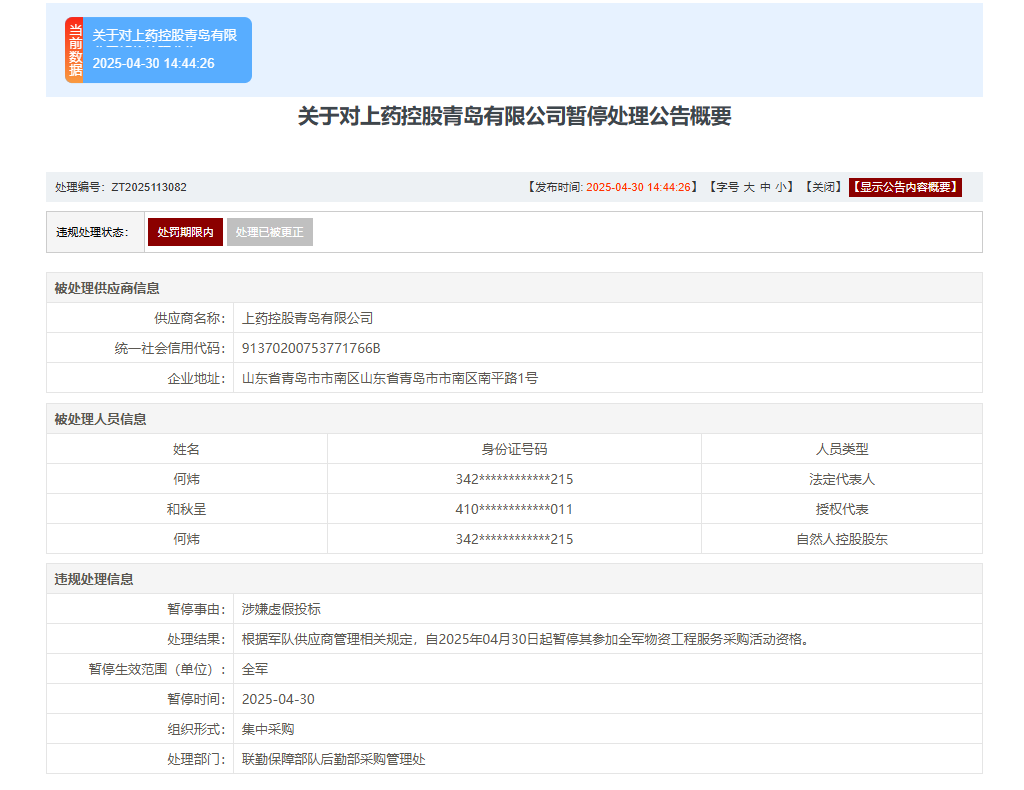
Task: Click the credit code 91370200753771766B
Action: (311, 349)
